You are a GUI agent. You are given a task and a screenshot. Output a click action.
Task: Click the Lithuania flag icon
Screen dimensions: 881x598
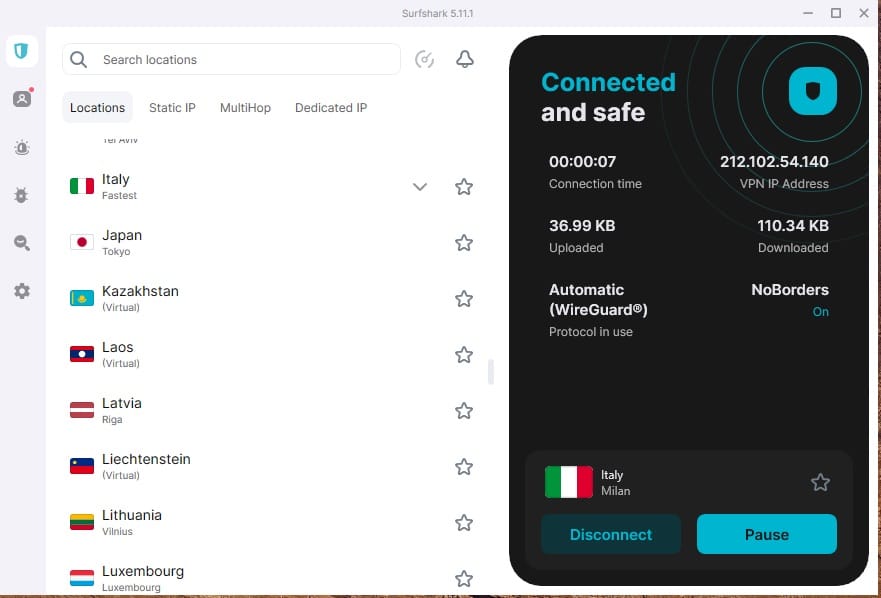point(82,522)
